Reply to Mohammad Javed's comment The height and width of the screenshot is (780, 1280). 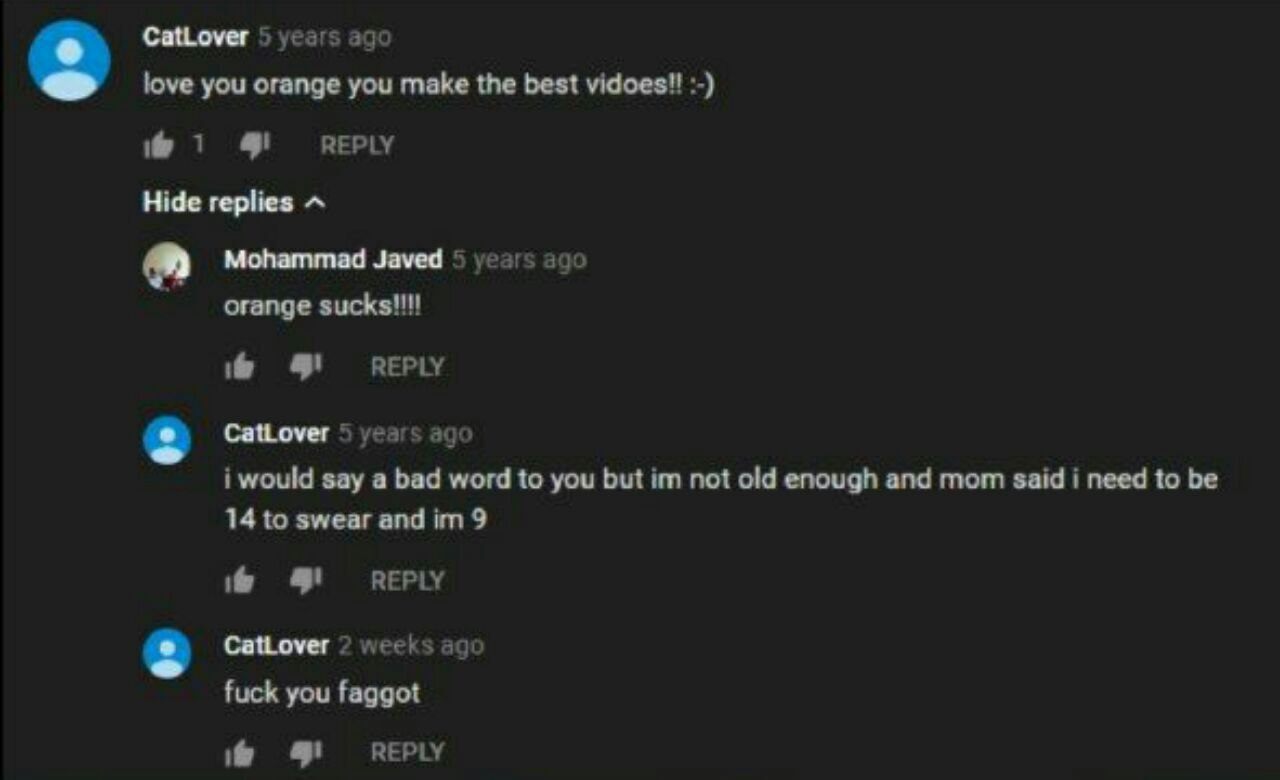pyautogui.click(x=407, y=367)
